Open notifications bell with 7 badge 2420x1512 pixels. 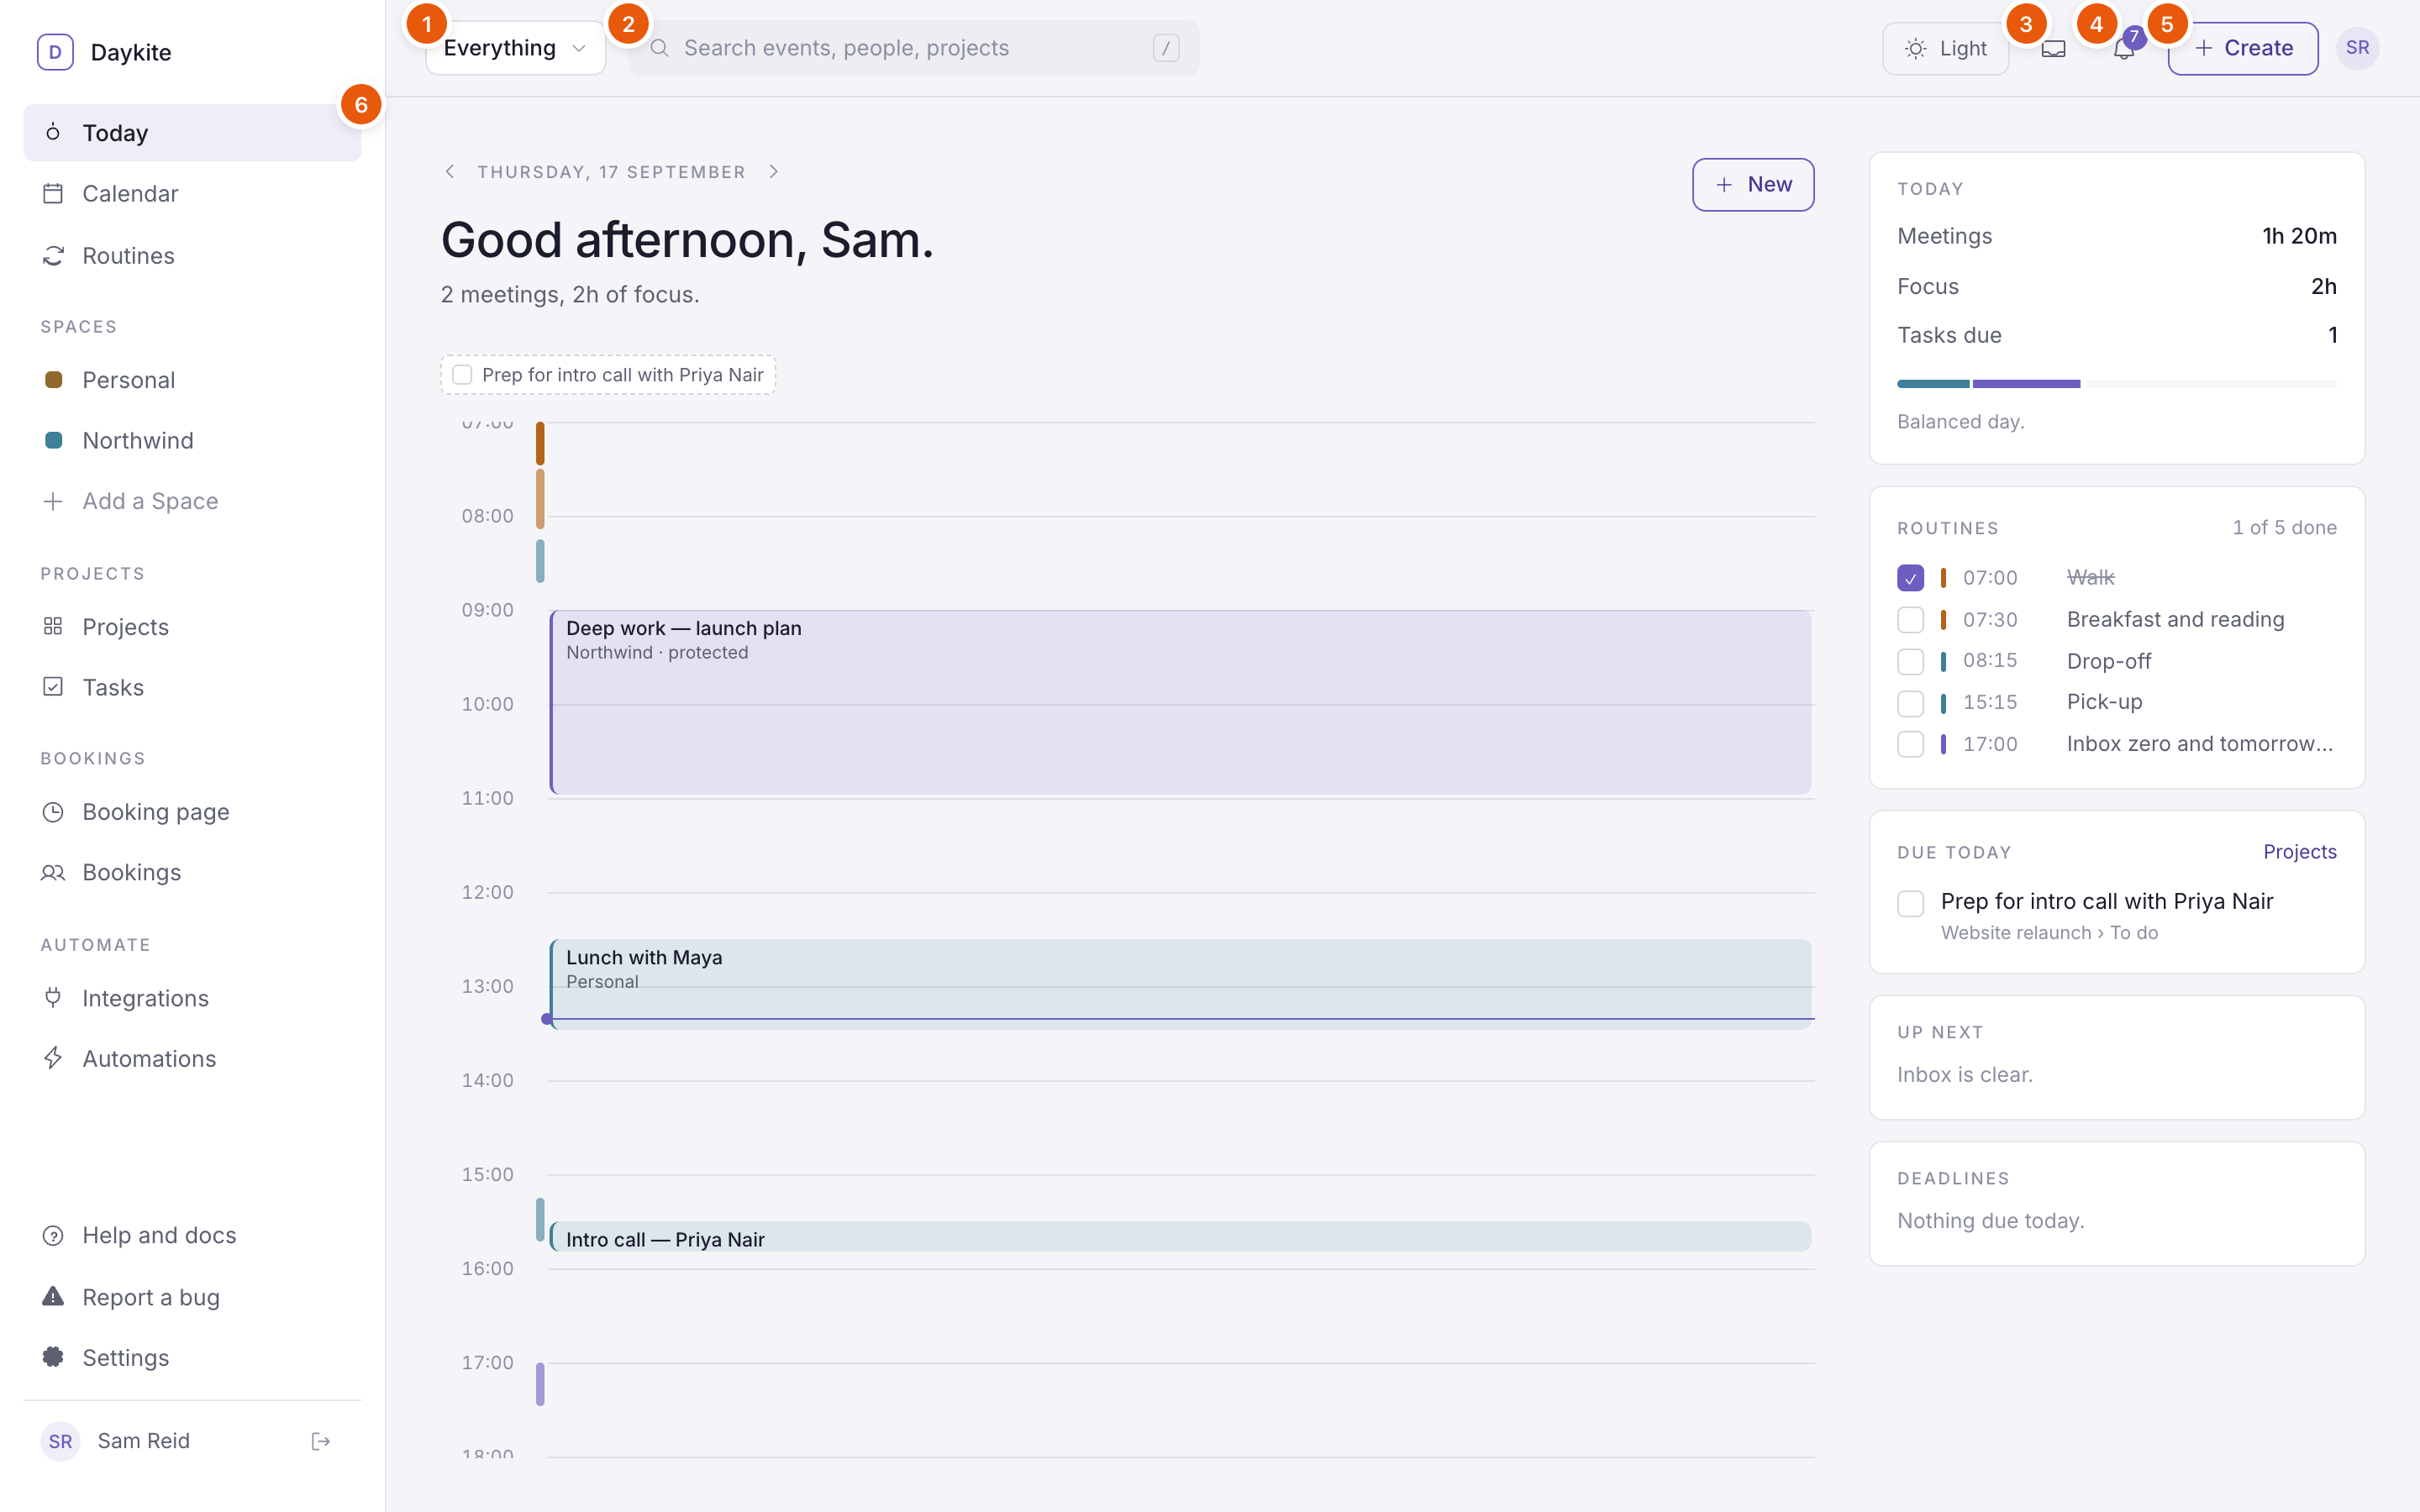click(2124, 48)
